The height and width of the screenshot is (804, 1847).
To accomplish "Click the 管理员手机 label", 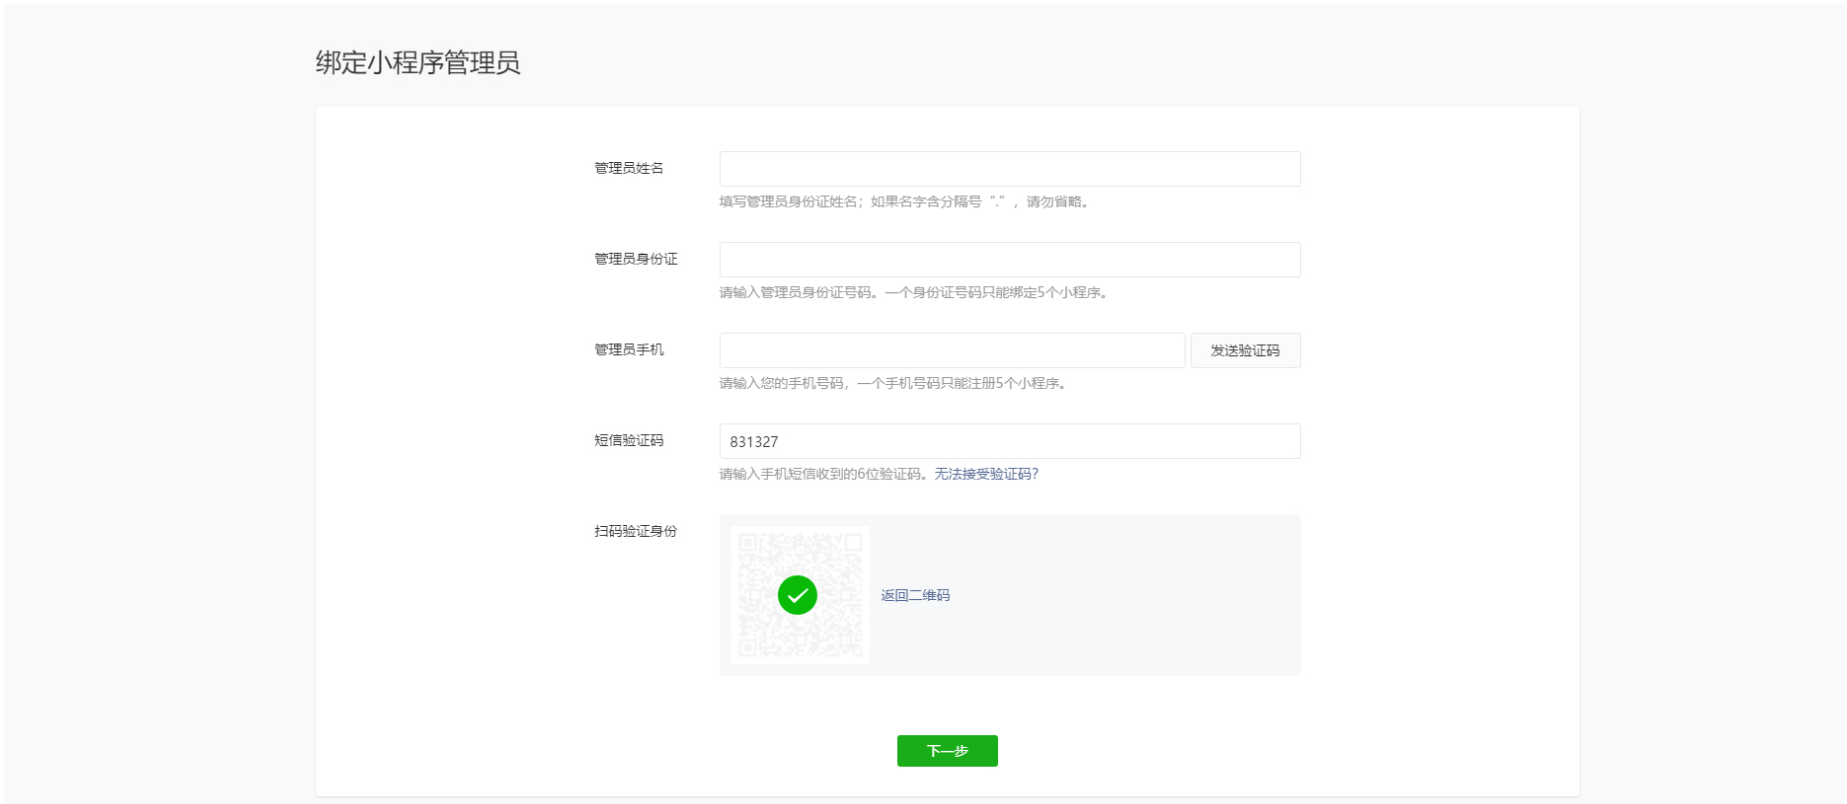I will [x=629, y=349].
